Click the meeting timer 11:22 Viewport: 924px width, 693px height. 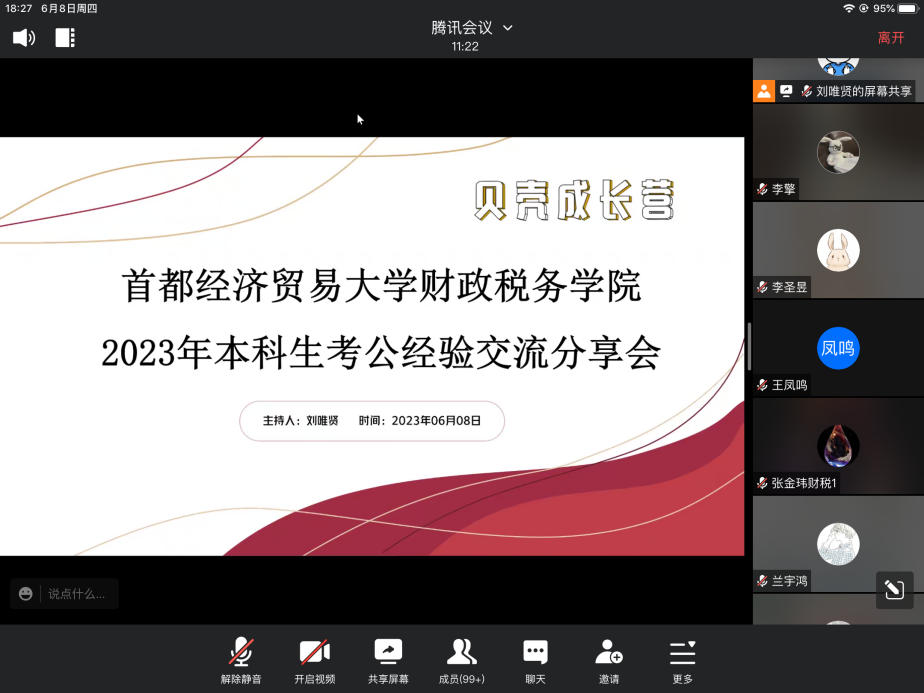465,47
